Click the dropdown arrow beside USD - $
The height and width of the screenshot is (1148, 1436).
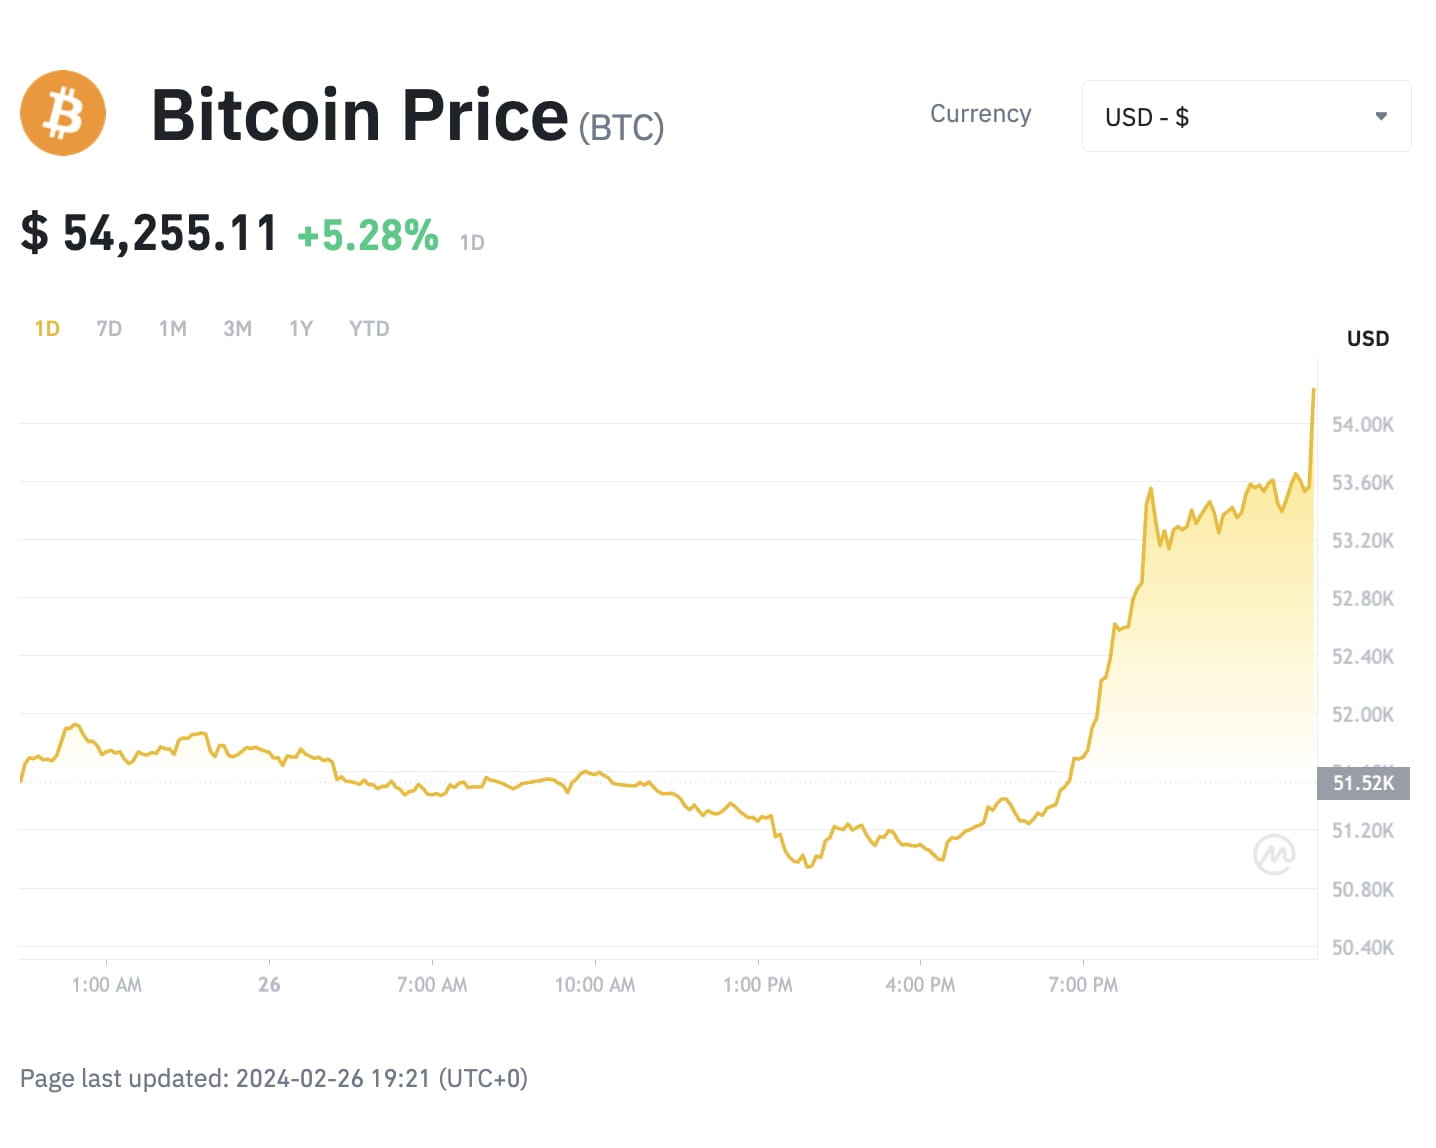(1380, 116)
